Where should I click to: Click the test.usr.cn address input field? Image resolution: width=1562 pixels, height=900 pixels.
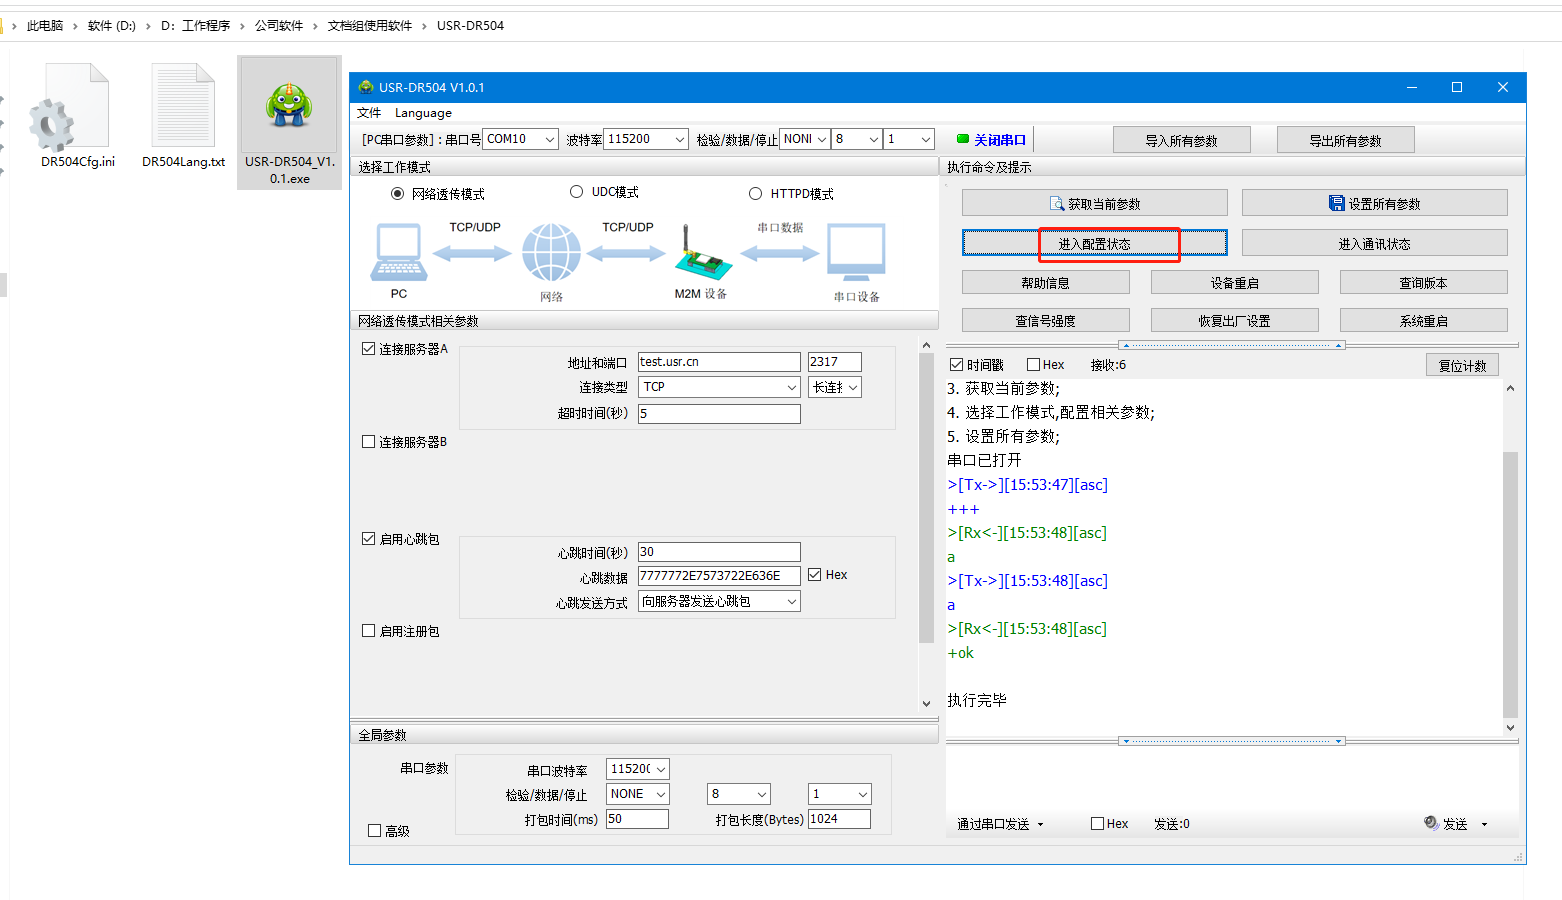718,362
